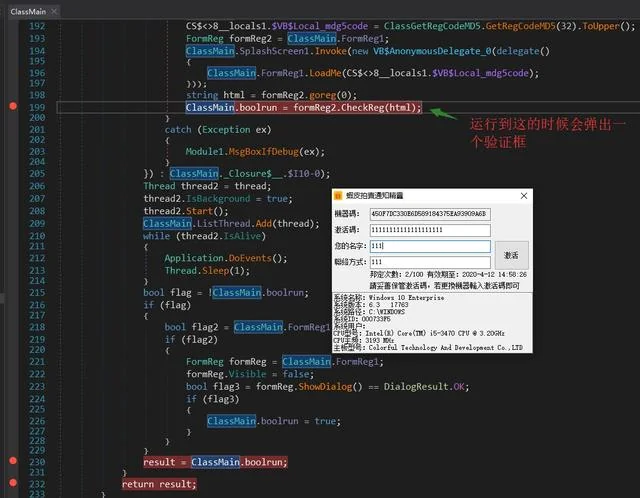
Task: Click the FormReg type on line 193
Action: (204, 38)
